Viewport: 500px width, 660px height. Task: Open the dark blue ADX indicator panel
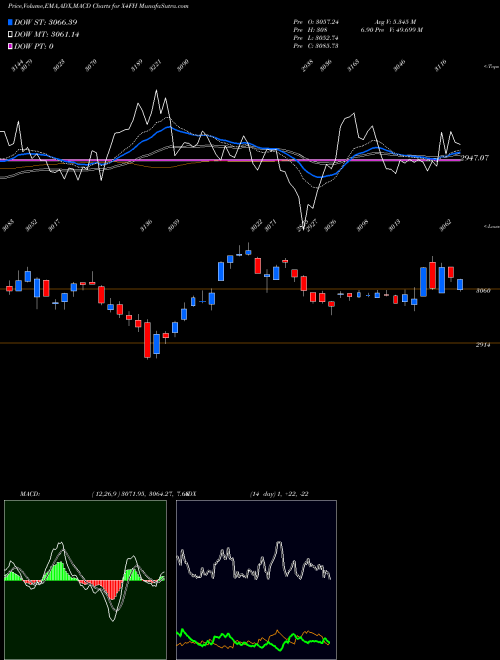click(256, 580)
